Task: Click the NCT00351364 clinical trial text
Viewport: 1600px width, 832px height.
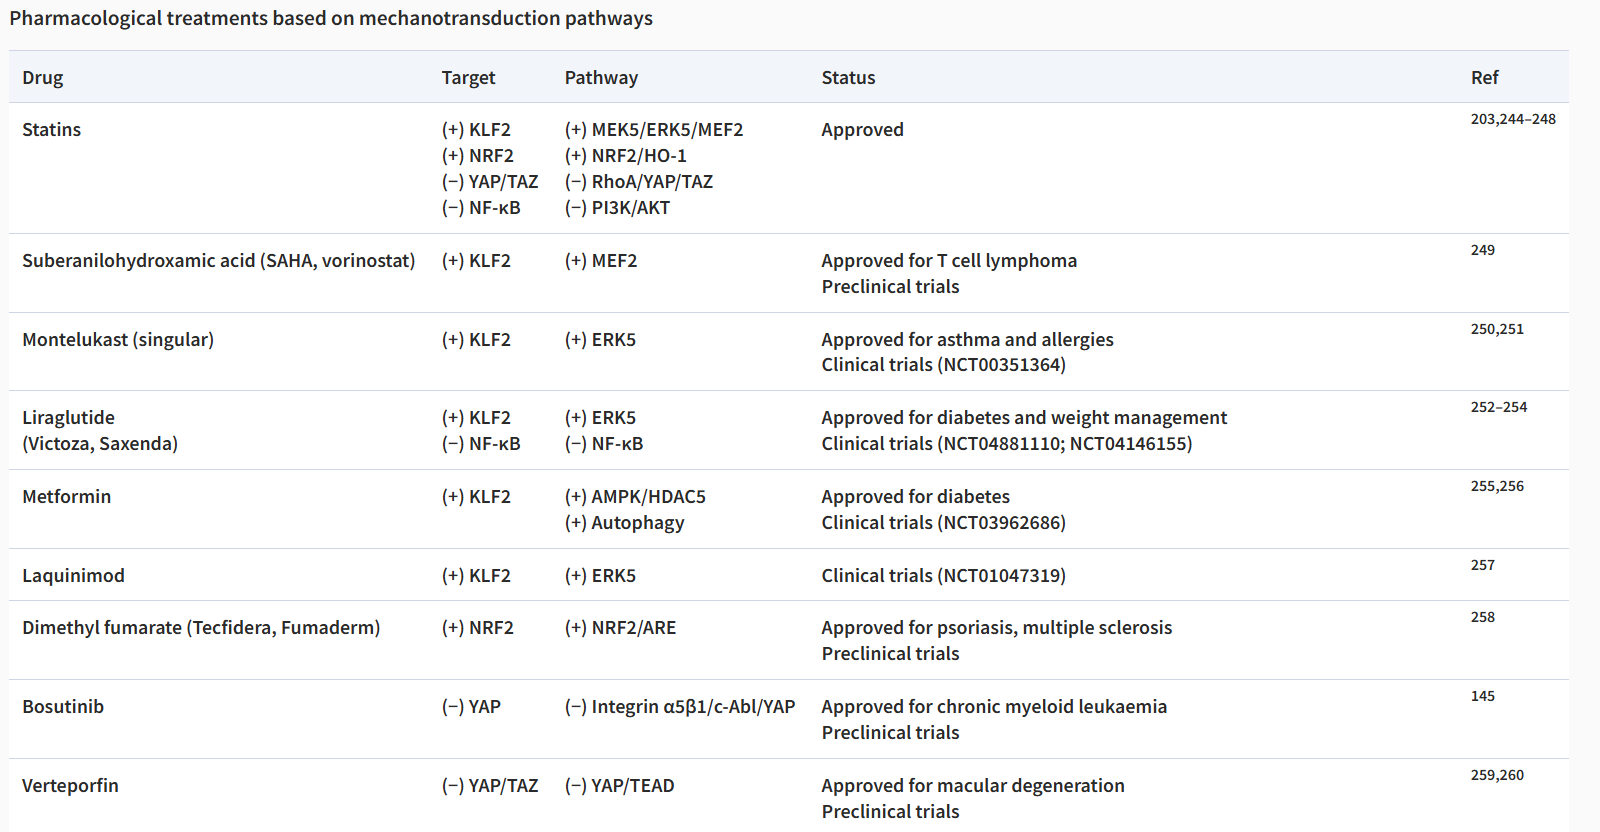Action: coord(1000,365)
